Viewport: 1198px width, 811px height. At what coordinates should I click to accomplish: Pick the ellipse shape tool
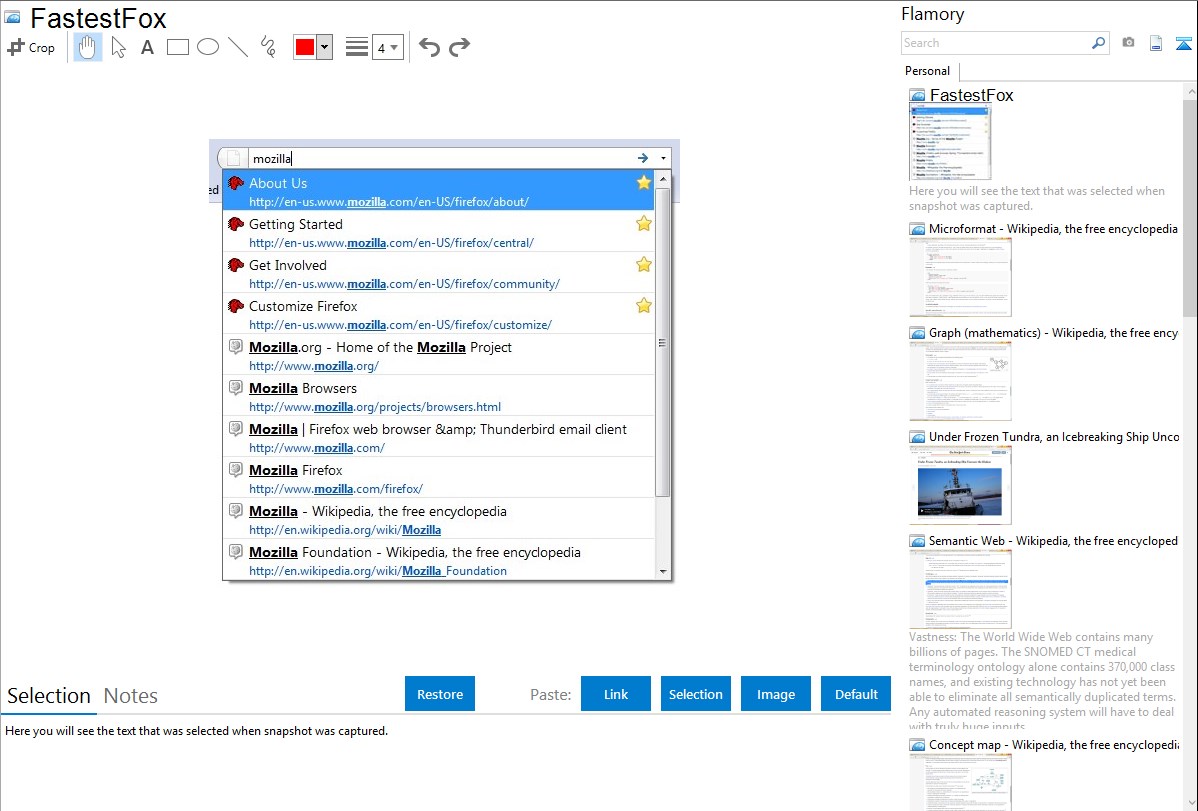coord(208,47)
